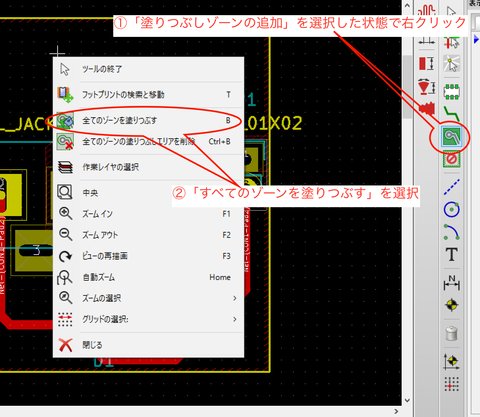
Task: Select the Add dimension tool
Action: [x=452, y=283]
